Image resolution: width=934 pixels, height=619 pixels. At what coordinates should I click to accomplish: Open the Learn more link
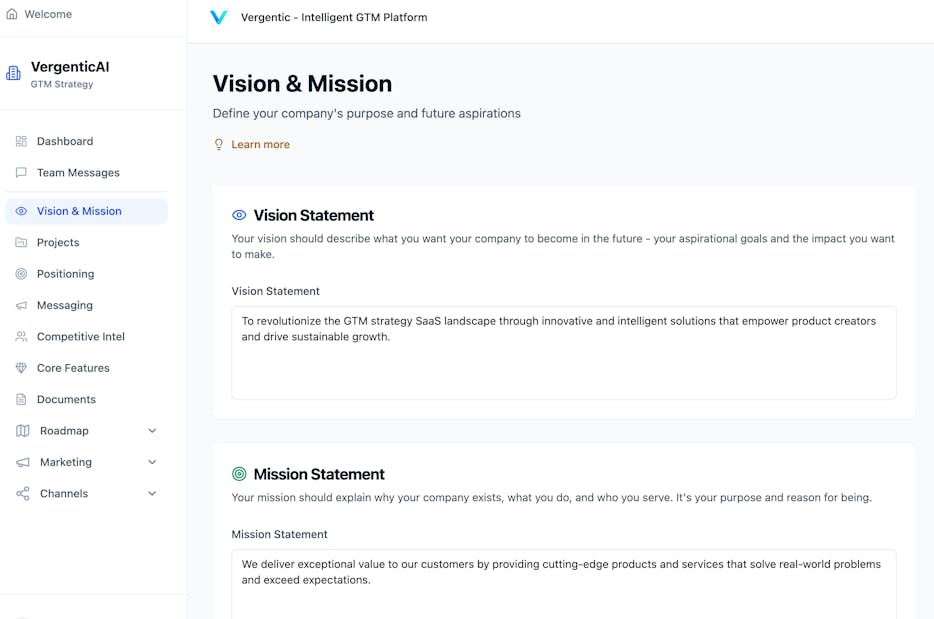point(260,144)
